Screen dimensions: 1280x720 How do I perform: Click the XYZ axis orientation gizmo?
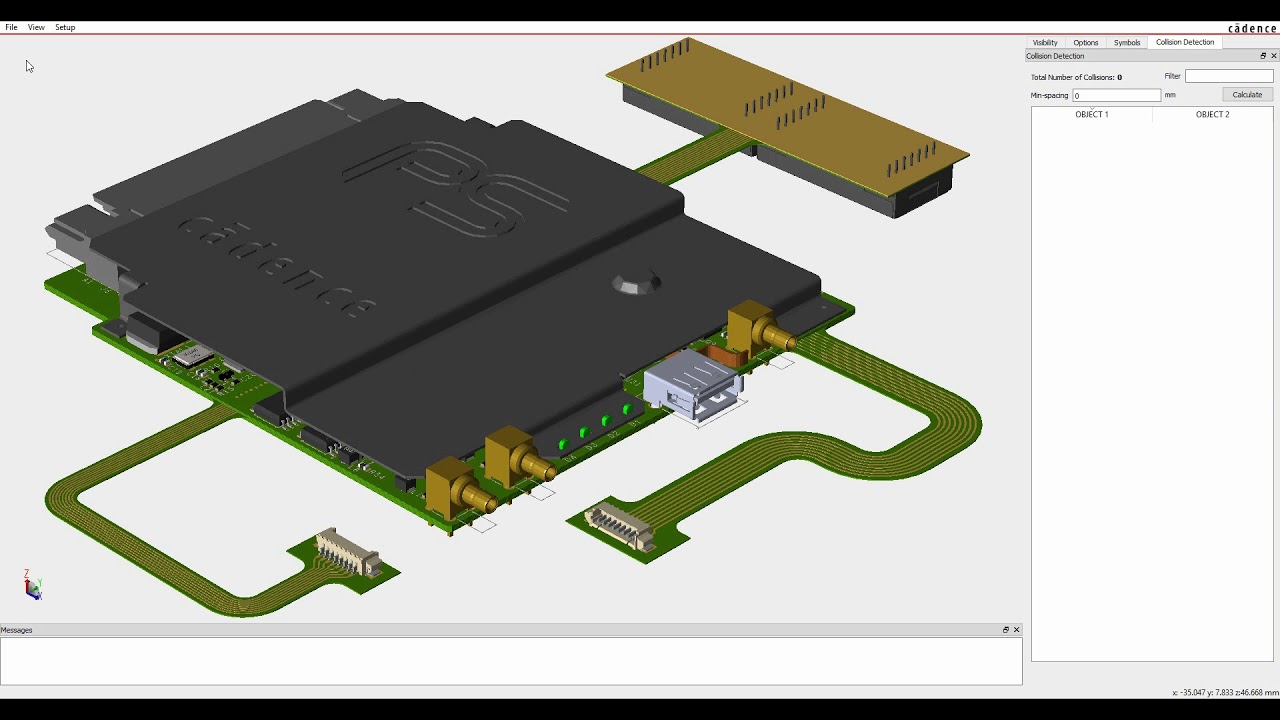coord(33,586)
